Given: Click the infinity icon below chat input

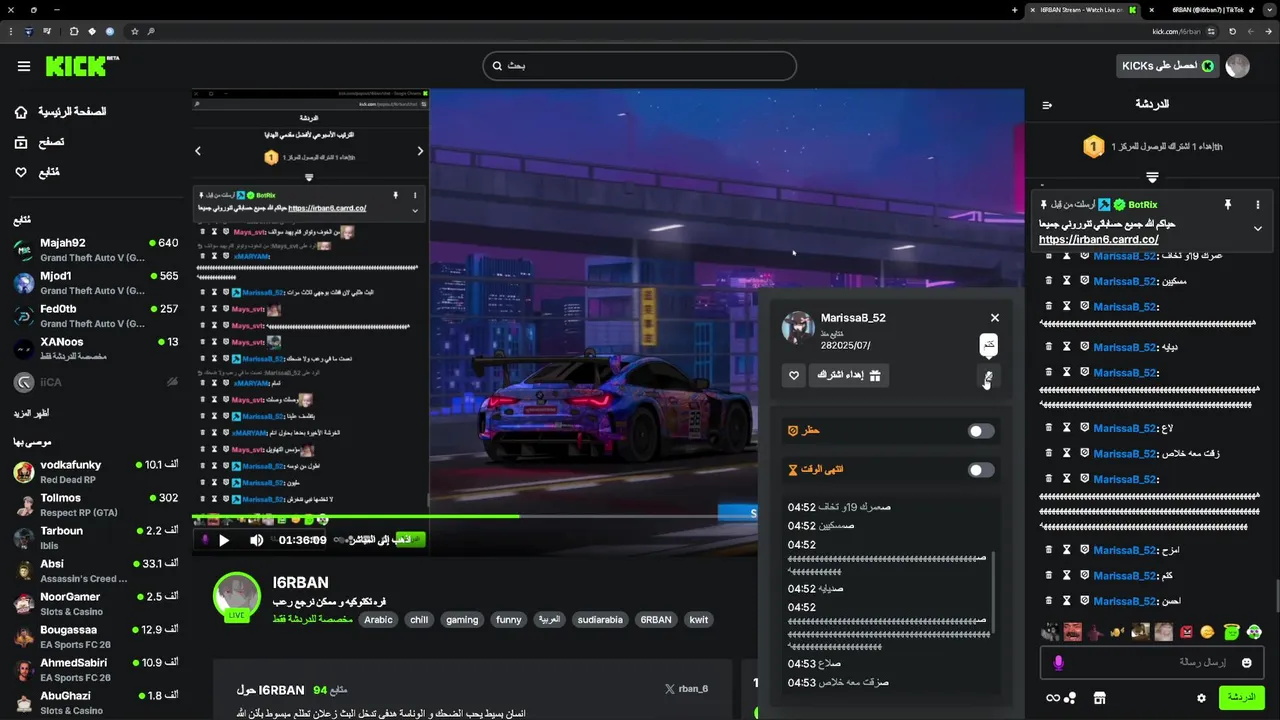Looking at the screenshot, I should click(1053, 698).
